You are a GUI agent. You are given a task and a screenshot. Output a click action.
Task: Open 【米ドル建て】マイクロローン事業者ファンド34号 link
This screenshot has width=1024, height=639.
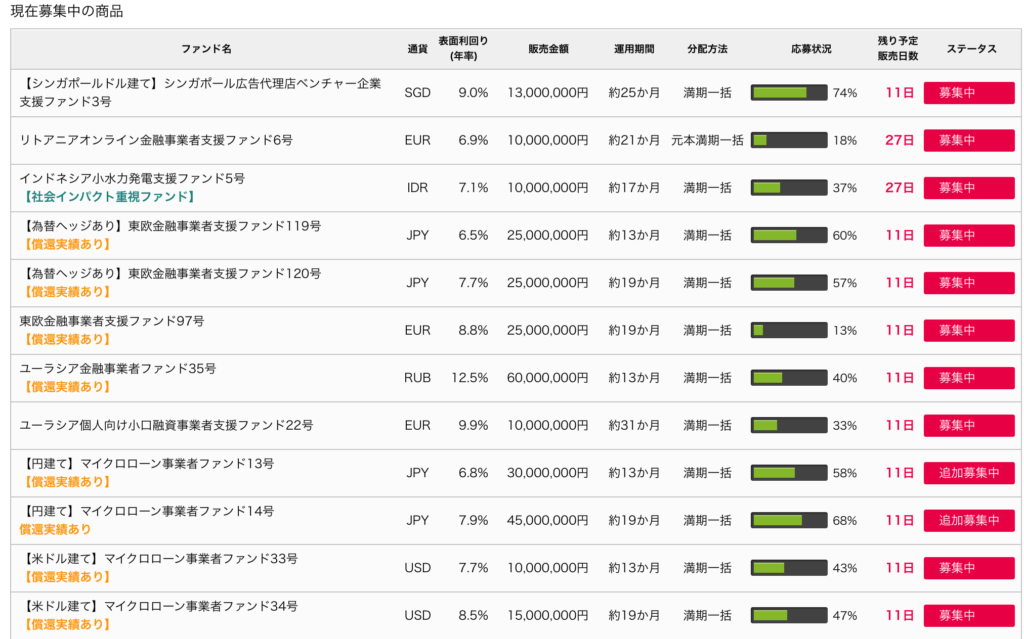[159, 606]
